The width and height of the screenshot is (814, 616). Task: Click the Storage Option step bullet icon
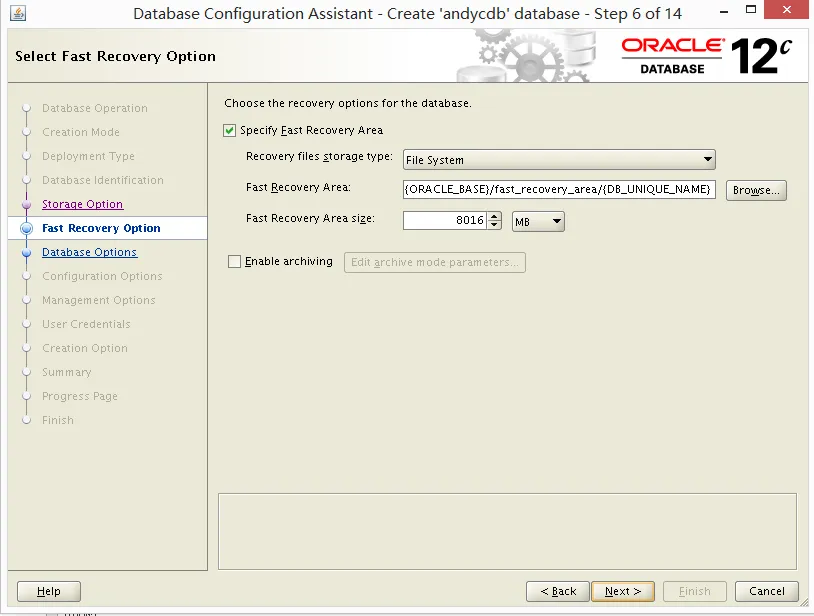[x=26, y=204]
